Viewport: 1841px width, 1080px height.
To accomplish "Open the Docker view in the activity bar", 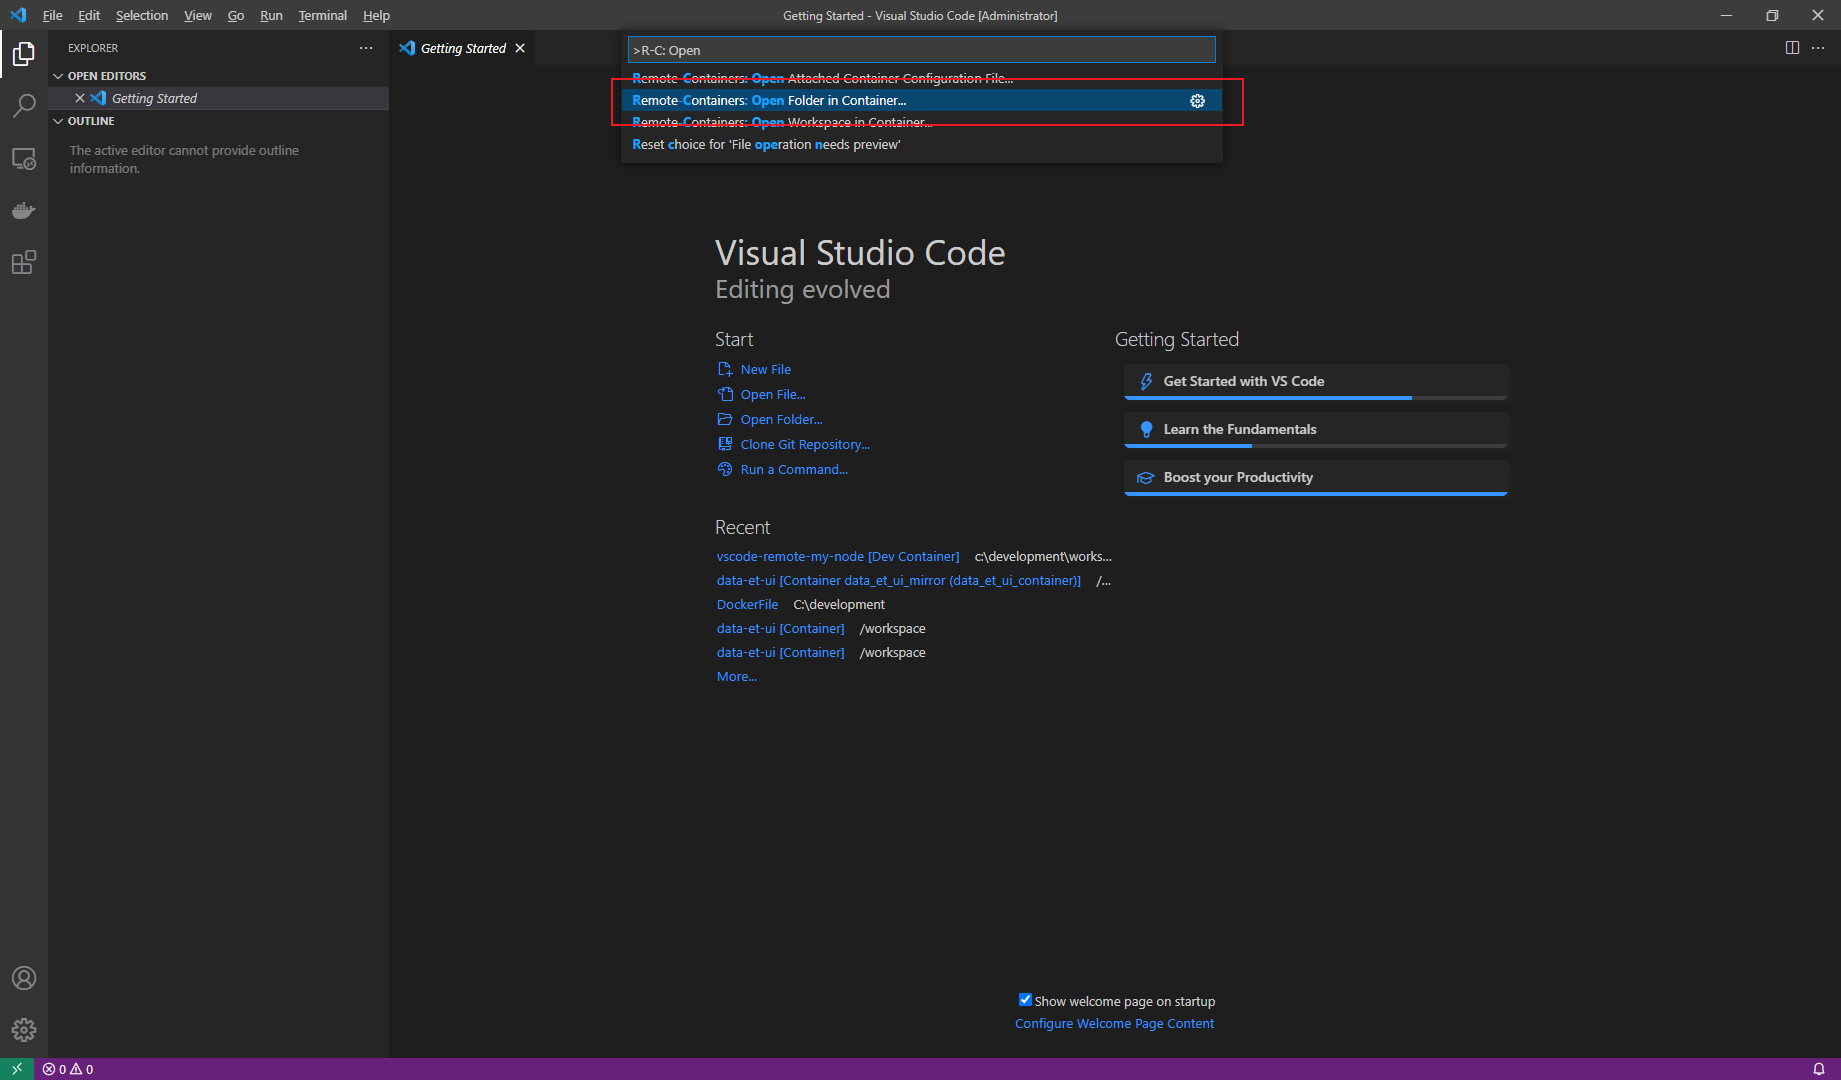I will [x=24, y=211].
